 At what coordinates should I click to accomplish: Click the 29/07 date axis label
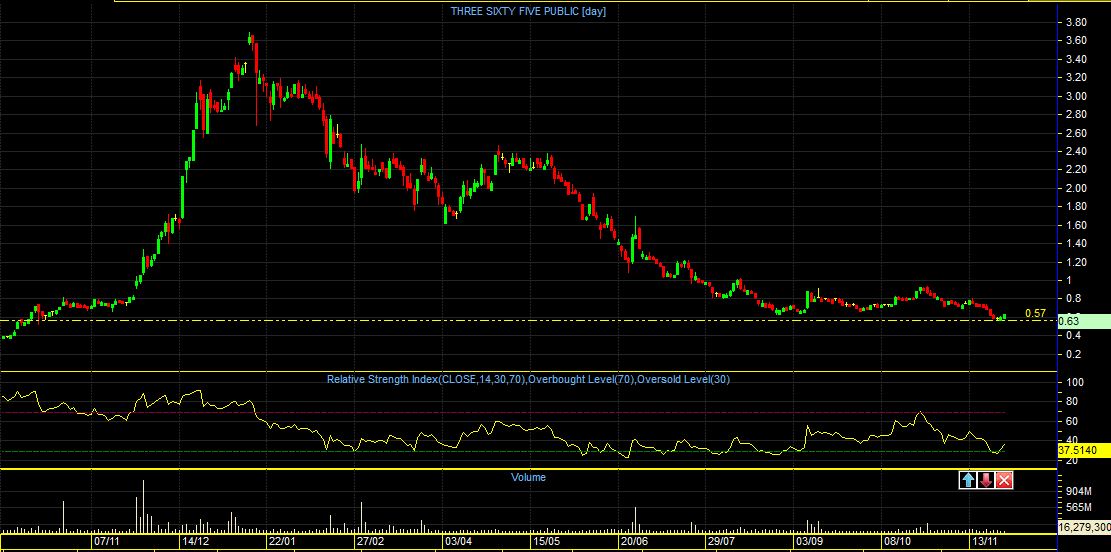click(x=721, y=541)
